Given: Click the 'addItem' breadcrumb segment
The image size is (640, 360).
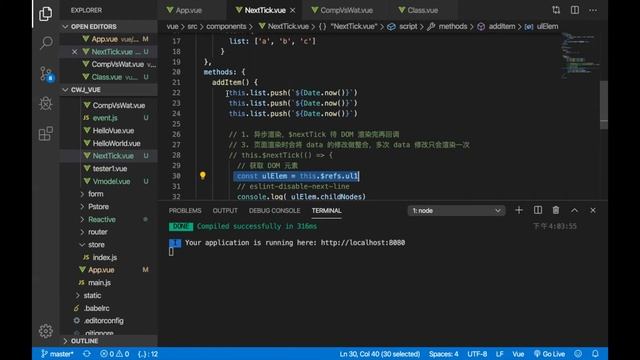Looking at the screenshot, I should pos(502,27).
